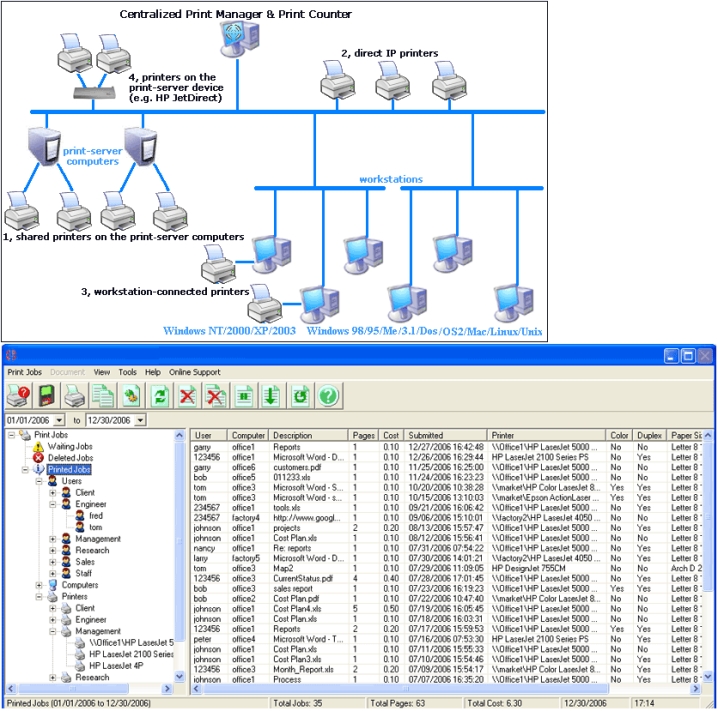Select Deleted Jobs with the red X icon
Viewport: 718px width, 711px height.
[69, 458]
